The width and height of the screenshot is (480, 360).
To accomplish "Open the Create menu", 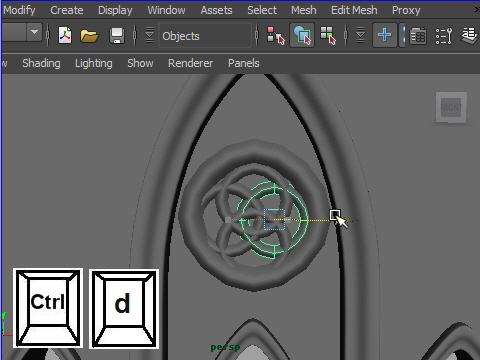I will (x=67, y=10).
